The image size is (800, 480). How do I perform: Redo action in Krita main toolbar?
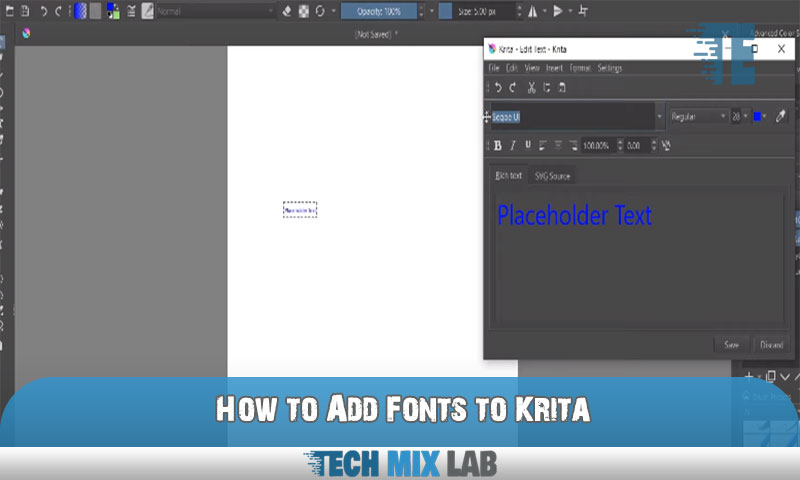[58, 11]
